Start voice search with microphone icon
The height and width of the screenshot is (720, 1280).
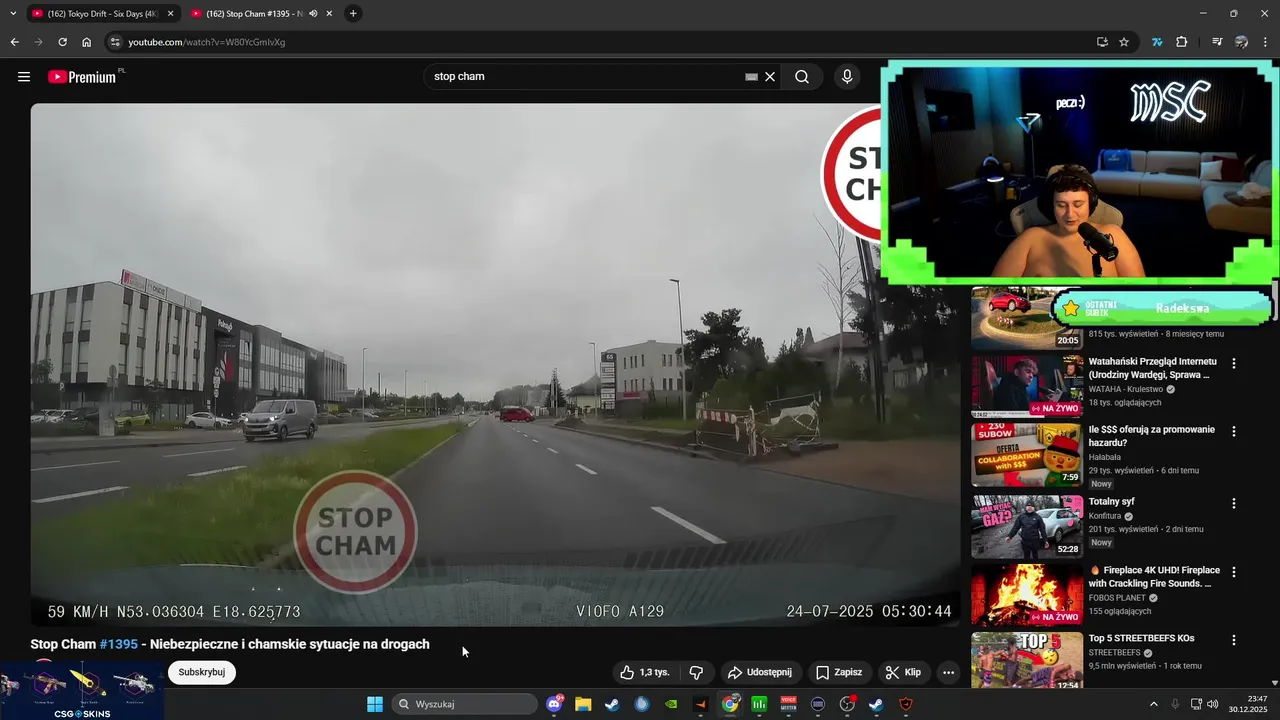pyautogui.click(x=847, y=77)
